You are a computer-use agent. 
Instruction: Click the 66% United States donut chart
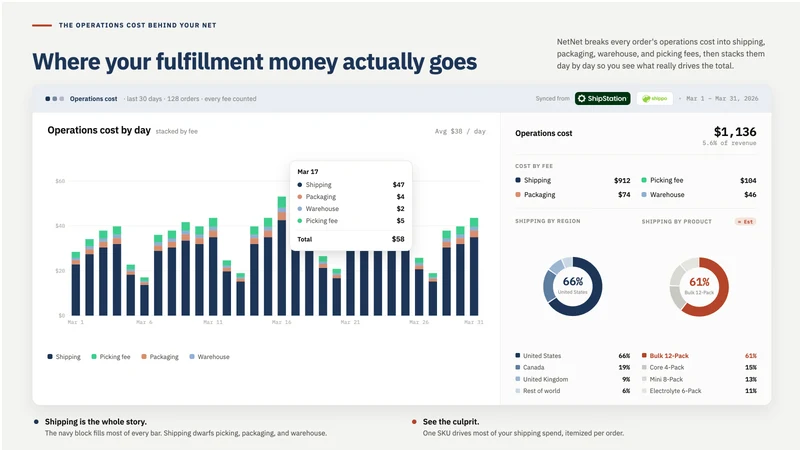tap(572, 286)
